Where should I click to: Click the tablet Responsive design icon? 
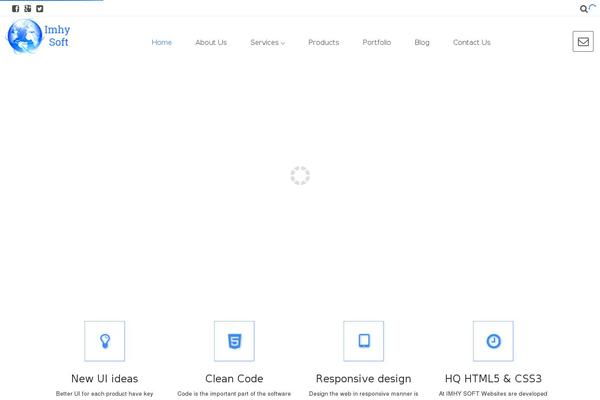click(364, 341)
